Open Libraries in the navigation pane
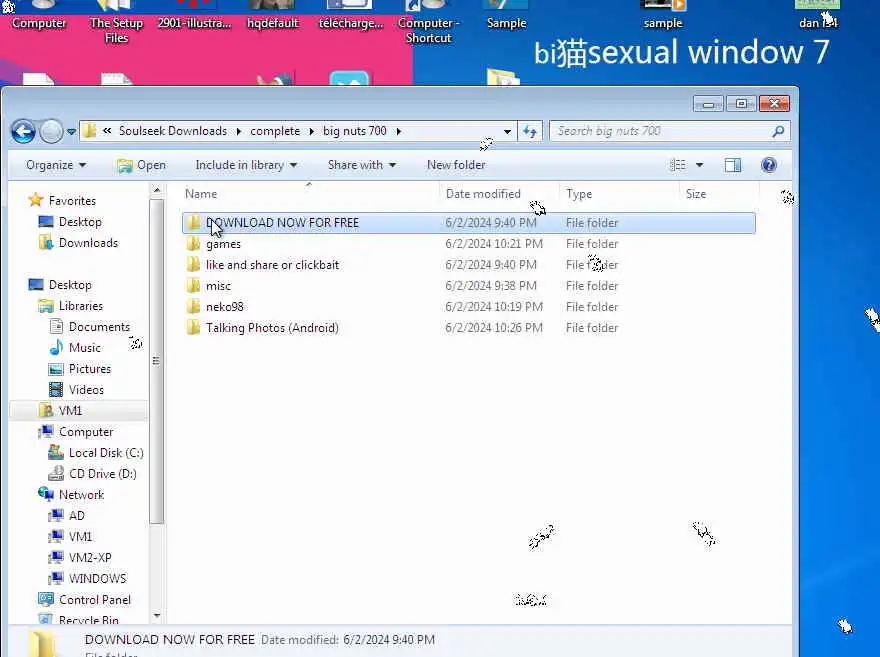The width and height of the screenshot is (880, 657). pos(81,306)
